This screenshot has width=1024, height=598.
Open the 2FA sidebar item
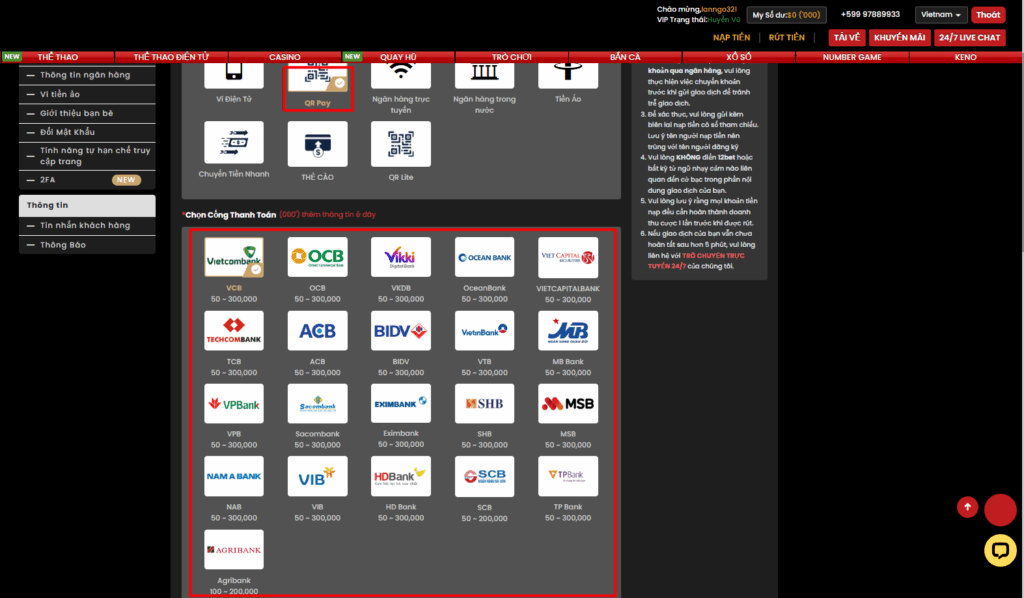coord(87,180)
